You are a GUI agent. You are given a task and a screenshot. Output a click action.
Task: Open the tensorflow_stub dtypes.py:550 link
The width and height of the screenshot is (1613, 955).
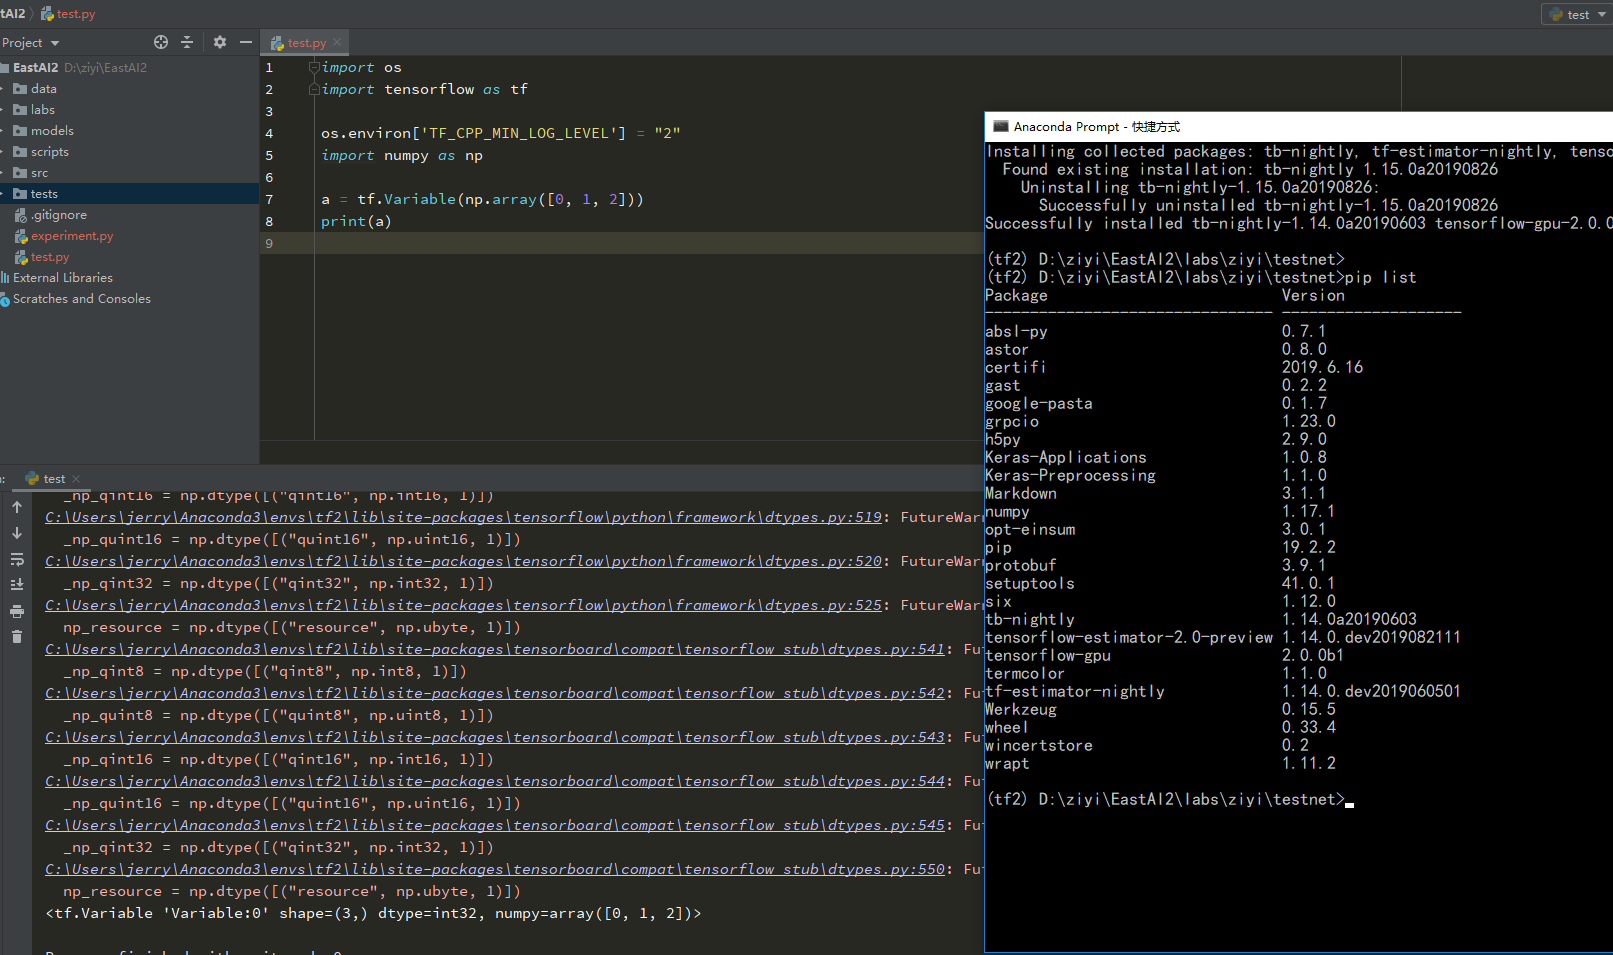[495, 869]
